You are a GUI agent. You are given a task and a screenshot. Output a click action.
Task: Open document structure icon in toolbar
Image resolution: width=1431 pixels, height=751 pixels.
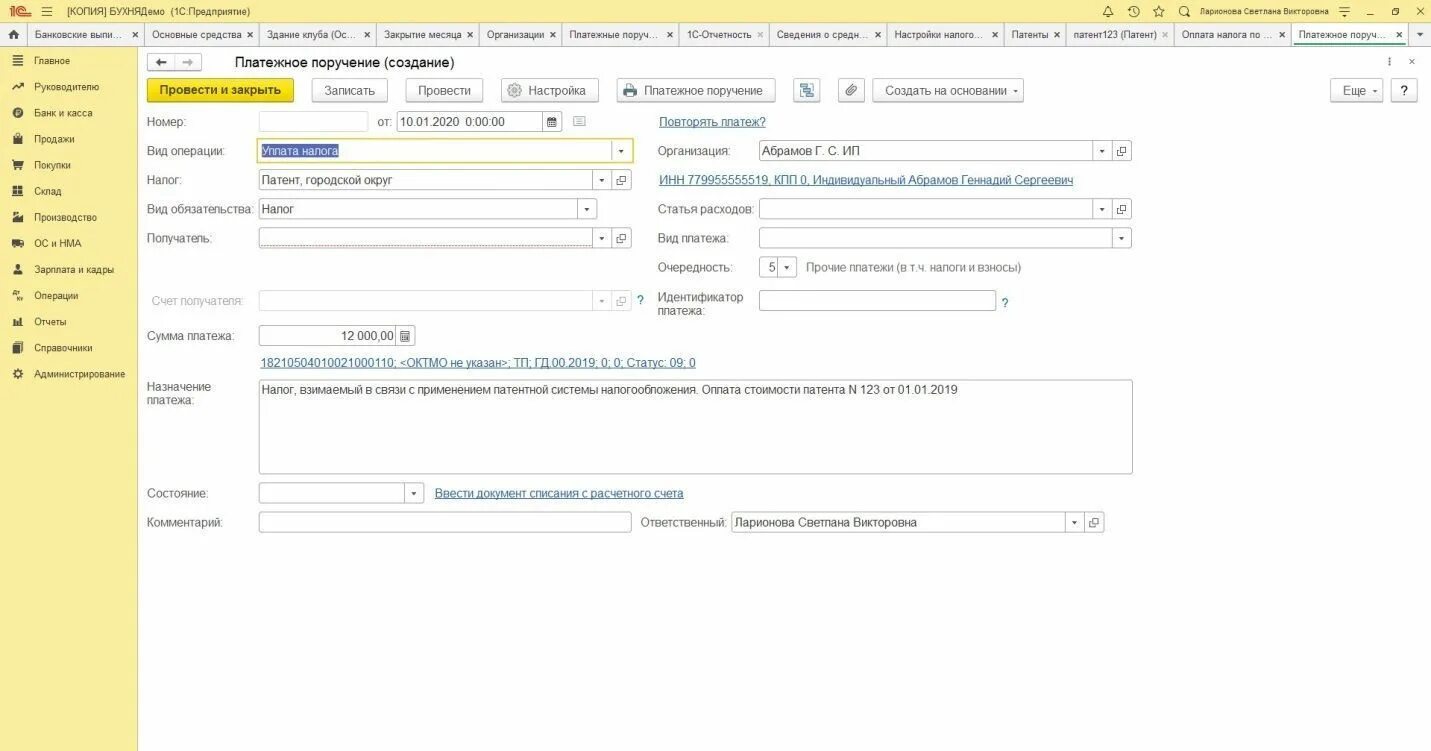[807, 90]
